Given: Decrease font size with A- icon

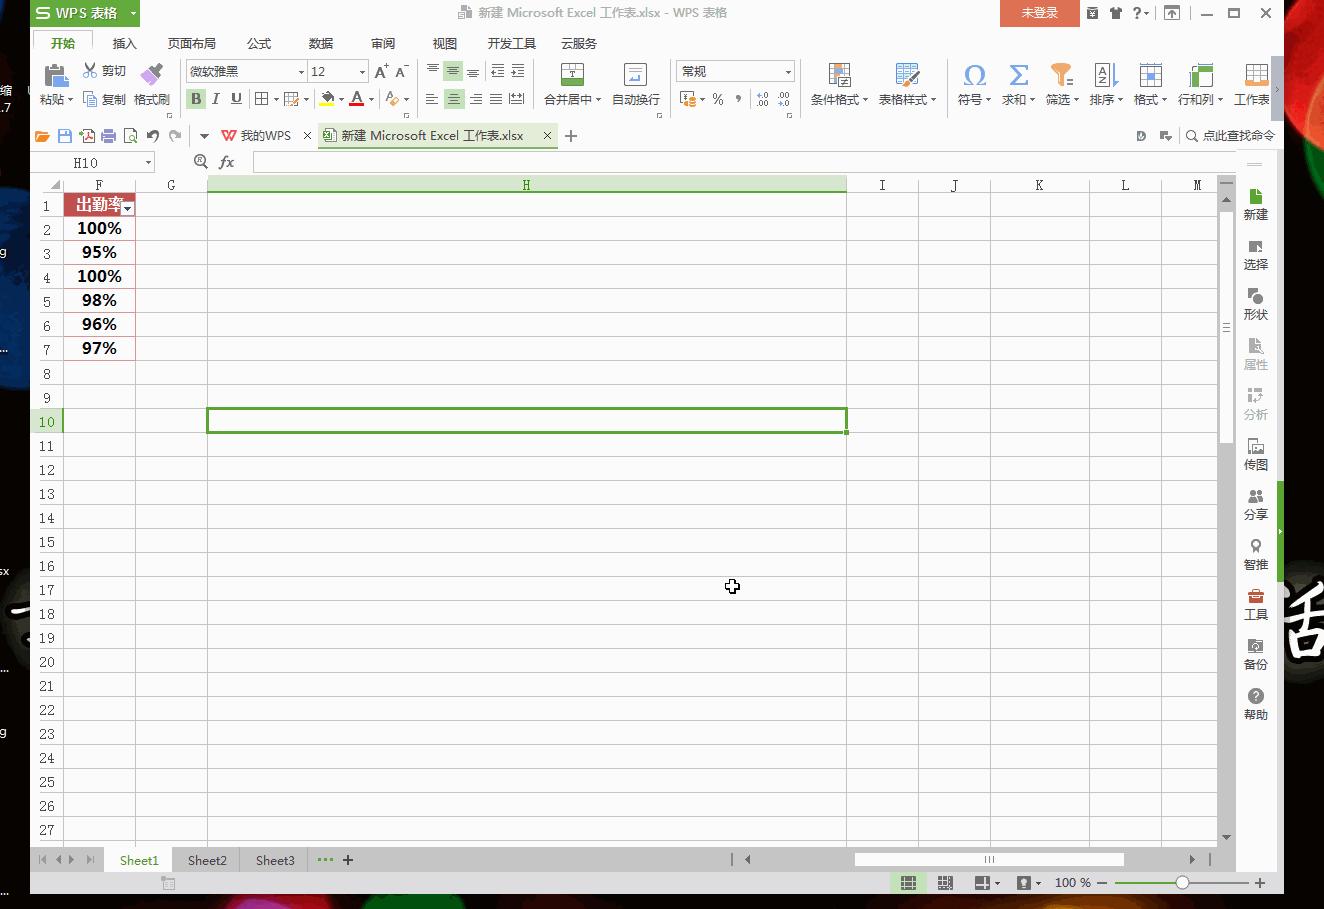Looking at the screenshot, I should click(402, 71).
